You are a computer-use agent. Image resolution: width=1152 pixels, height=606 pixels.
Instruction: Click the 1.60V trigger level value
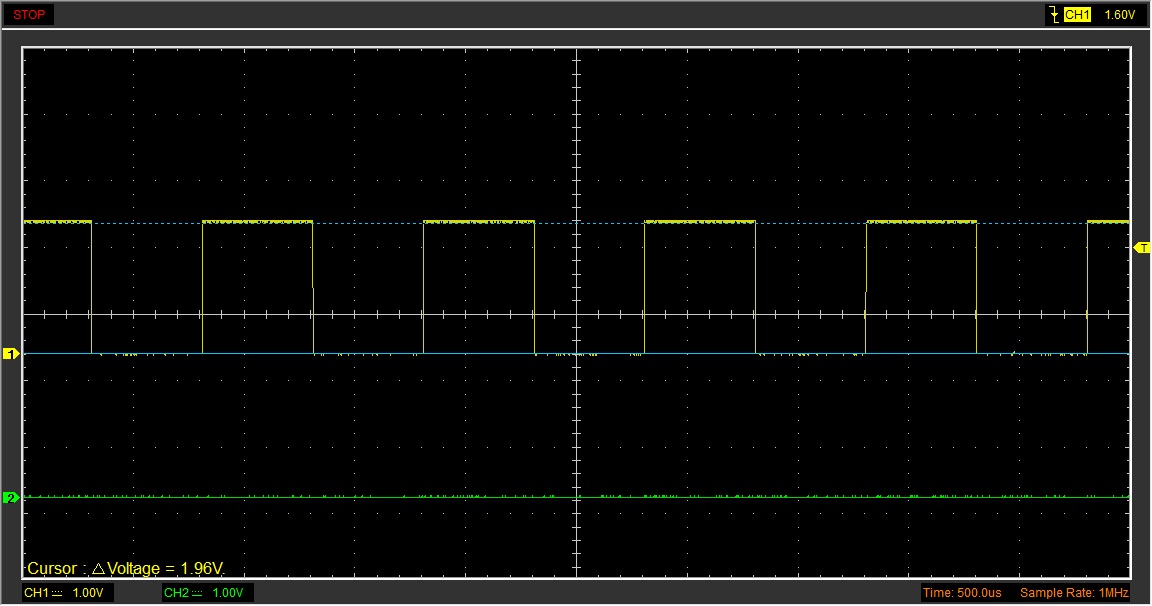coord(1120,15)
